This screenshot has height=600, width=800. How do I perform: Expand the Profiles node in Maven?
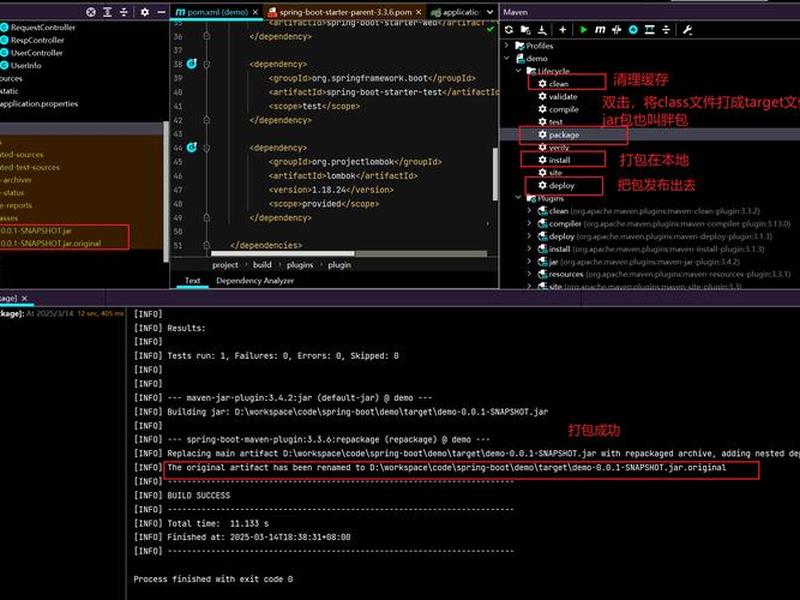[507, 45]
